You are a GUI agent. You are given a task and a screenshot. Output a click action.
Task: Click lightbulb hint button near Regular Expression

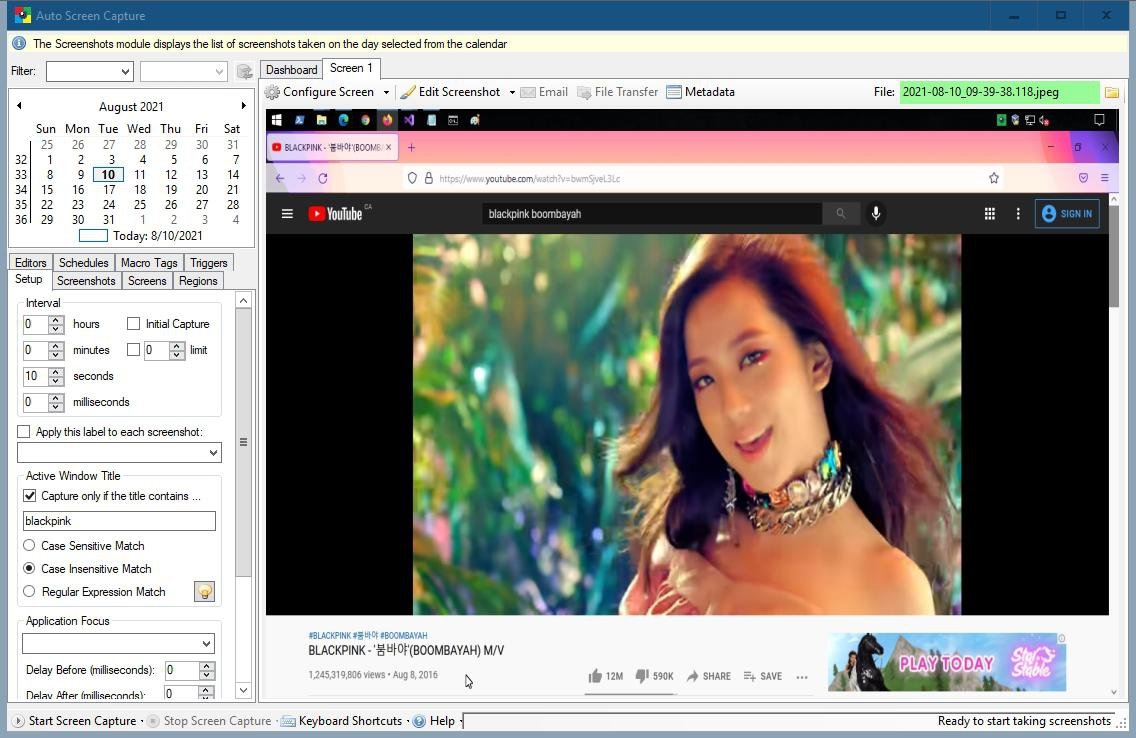point(205,592)
